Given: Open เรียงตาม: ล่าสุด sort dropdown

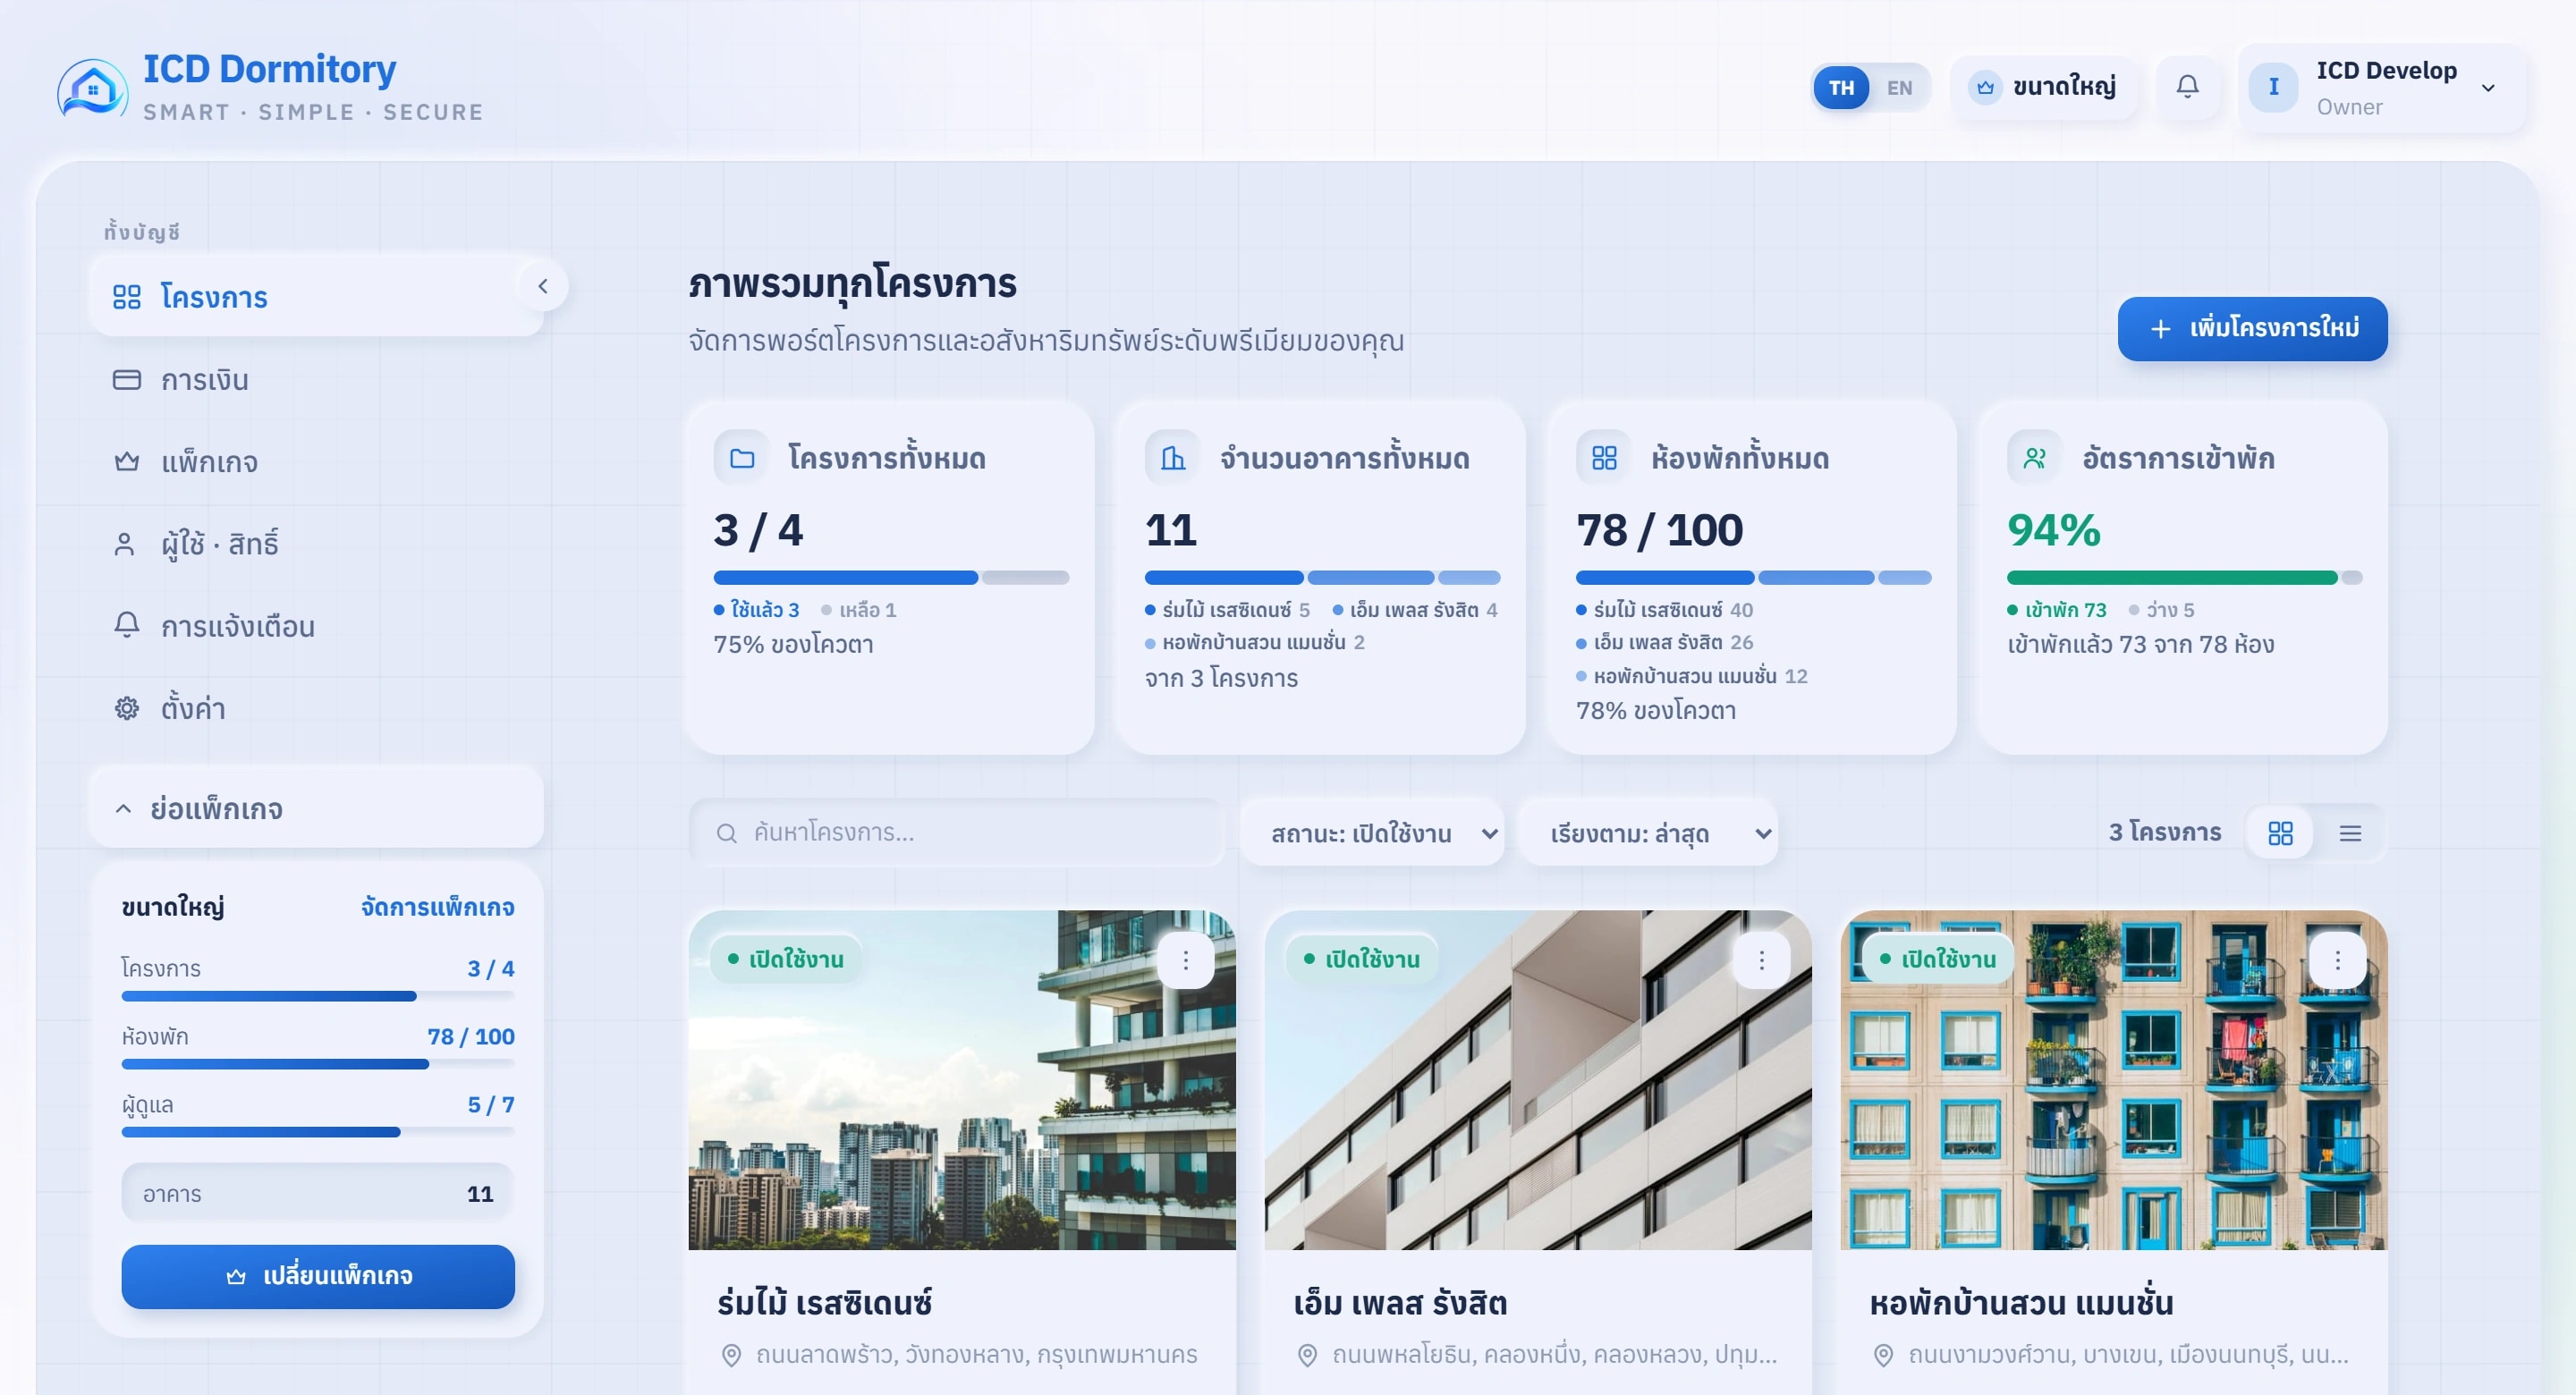Looking at the screenshot, I should pos(1649,833).
